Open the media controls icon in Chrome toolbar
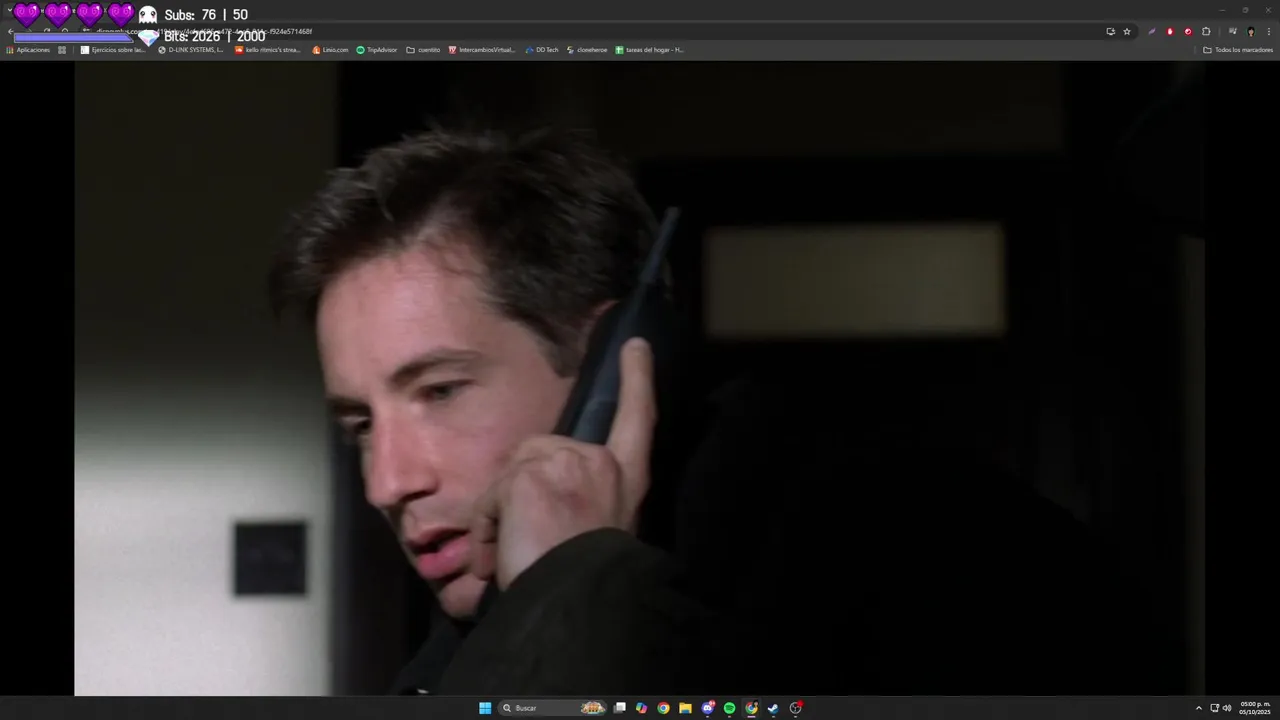Viewport: 1280px width, 720px height. (x=1232, y=31)
